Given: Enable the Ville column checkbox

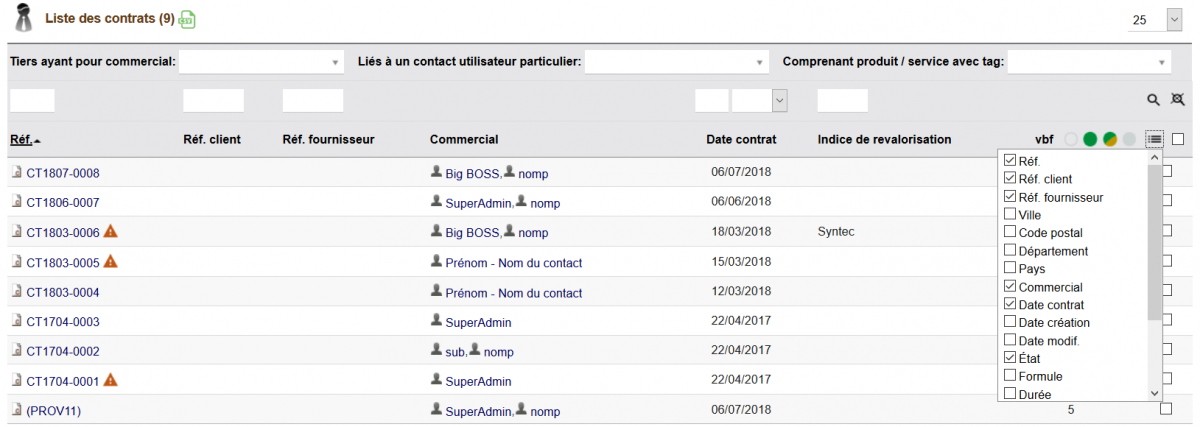Looking at the screenshot, I should [x=1010, y=215].
